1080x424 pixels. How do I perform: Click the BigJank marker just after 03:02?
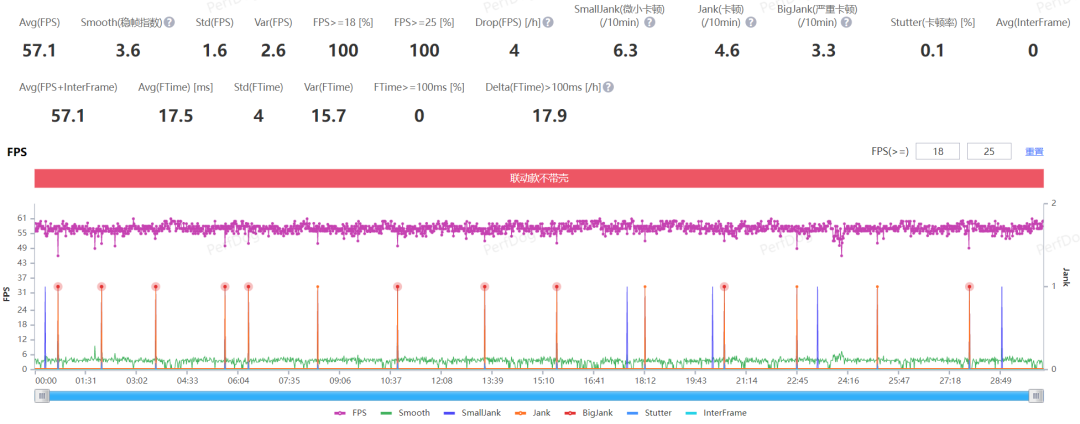[x=156, y=286]
